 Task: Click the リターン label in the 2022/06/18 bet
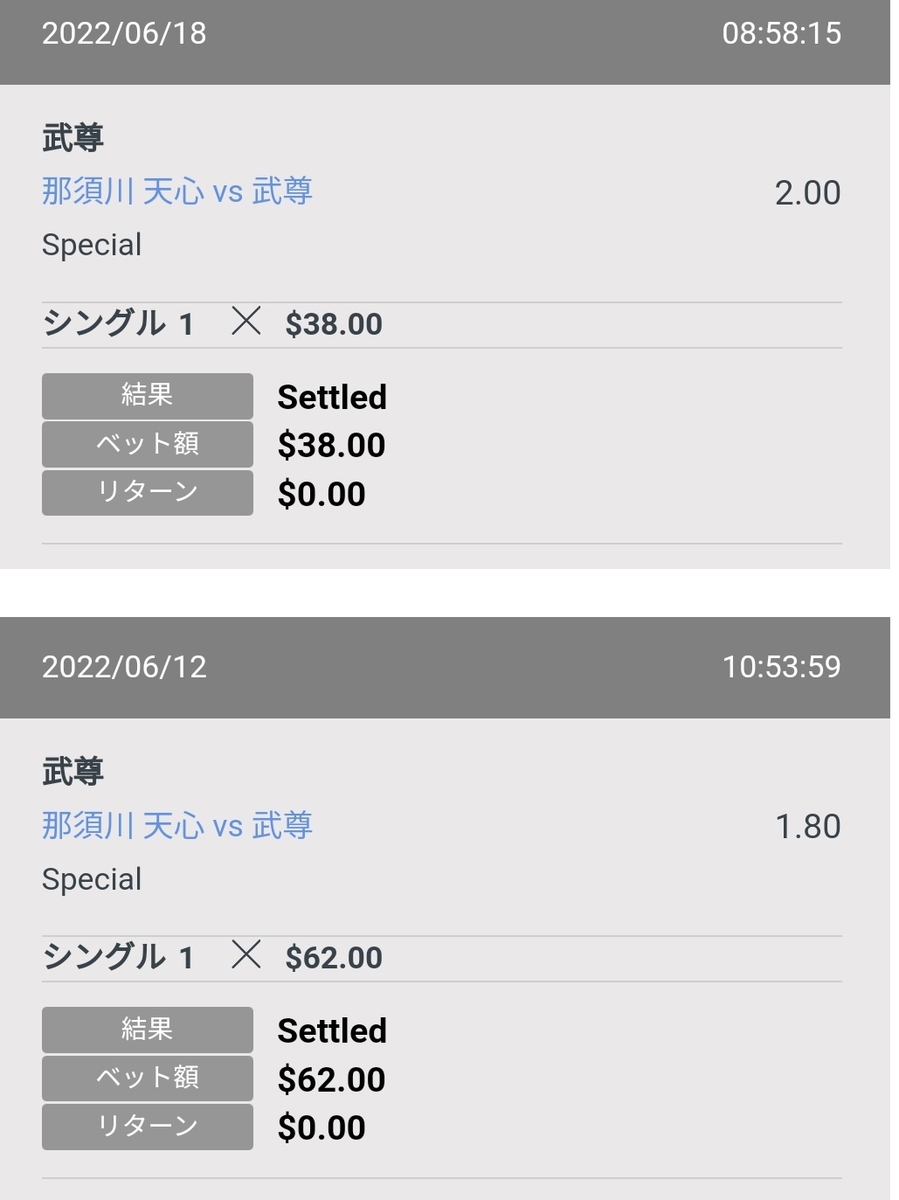coord(147,493)
